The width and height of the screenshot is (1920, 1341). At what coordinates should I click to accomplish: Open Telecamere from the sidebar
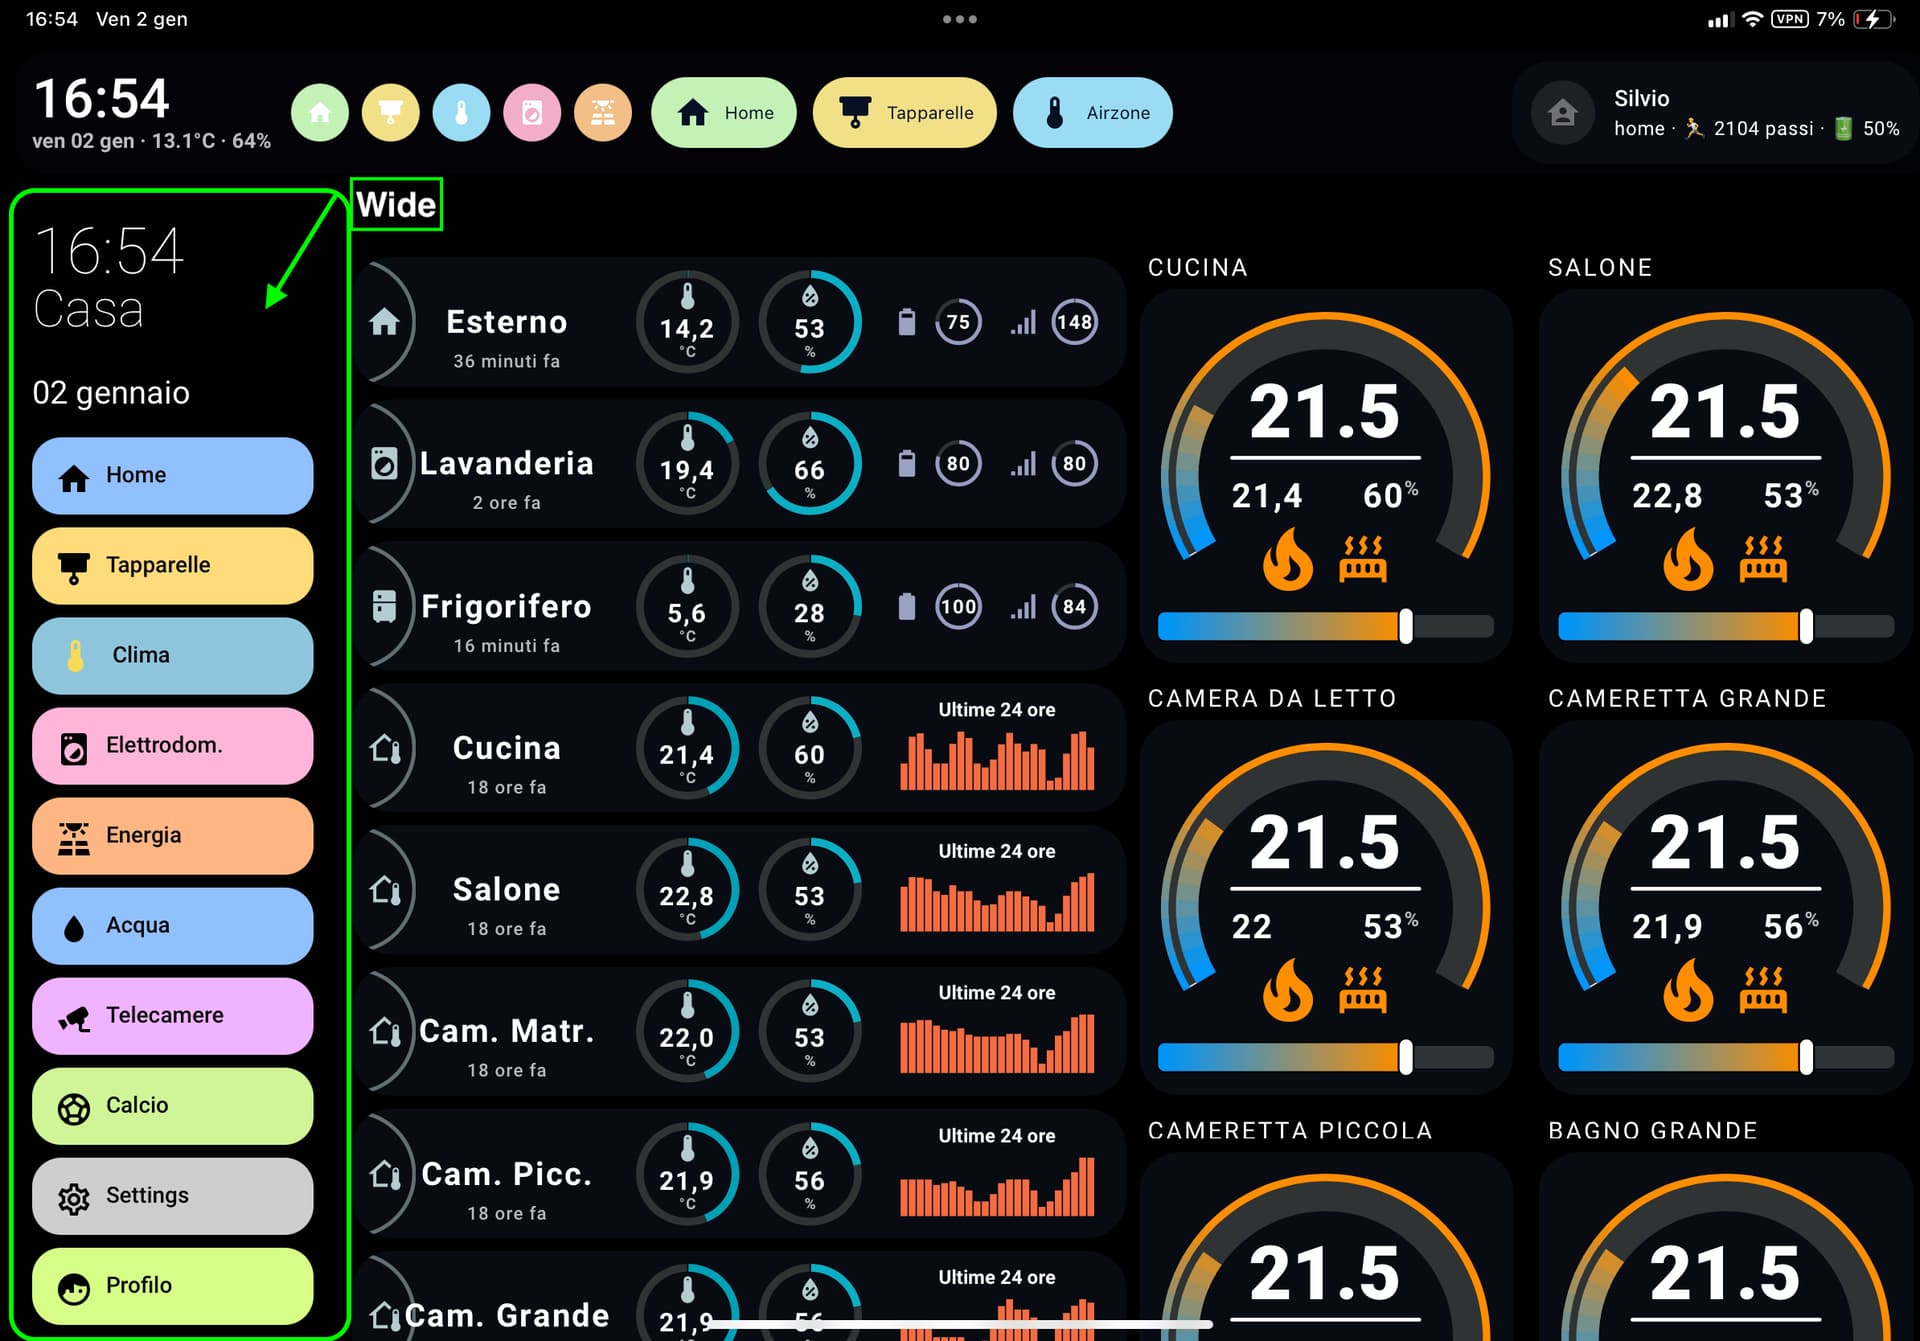tap(172, 1015)
